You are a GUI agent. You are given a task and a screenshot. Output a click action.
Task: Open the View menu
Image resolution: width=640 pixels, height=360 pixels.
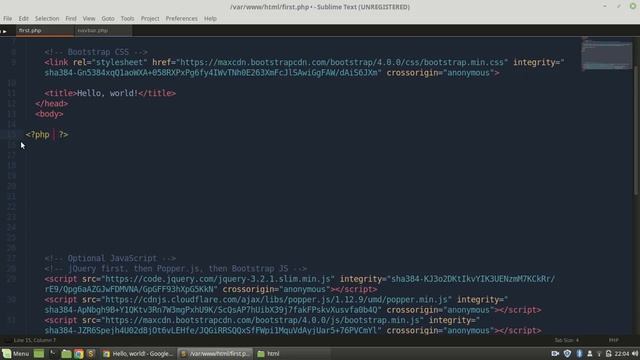coord(89,18)
